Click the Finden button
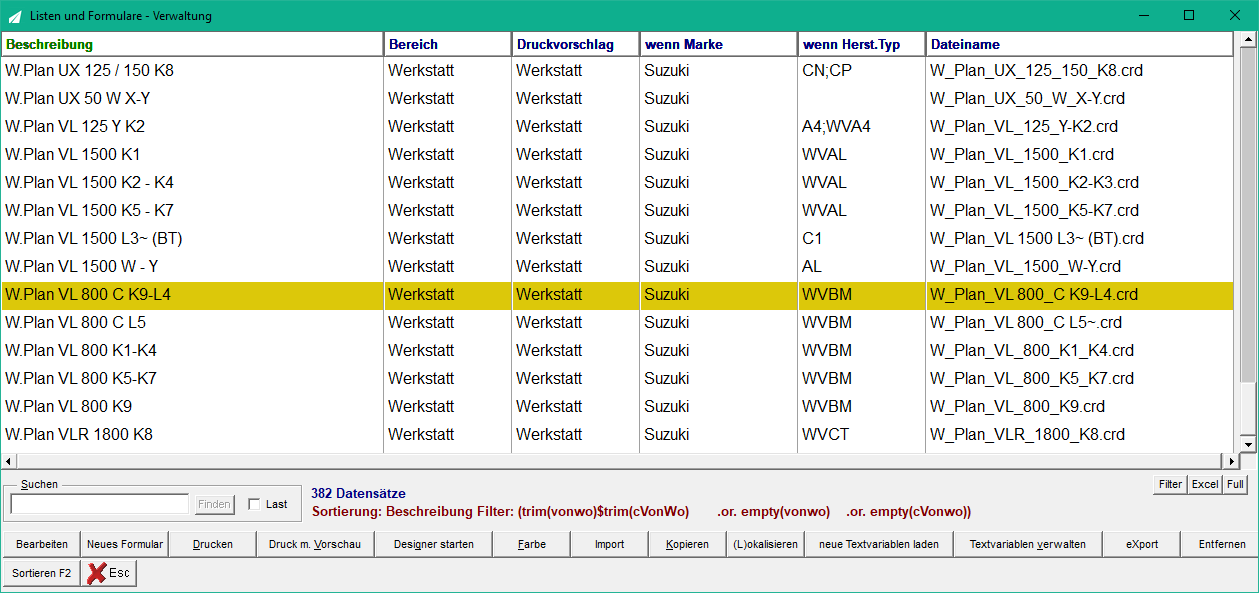 click(x=214, y=504)
